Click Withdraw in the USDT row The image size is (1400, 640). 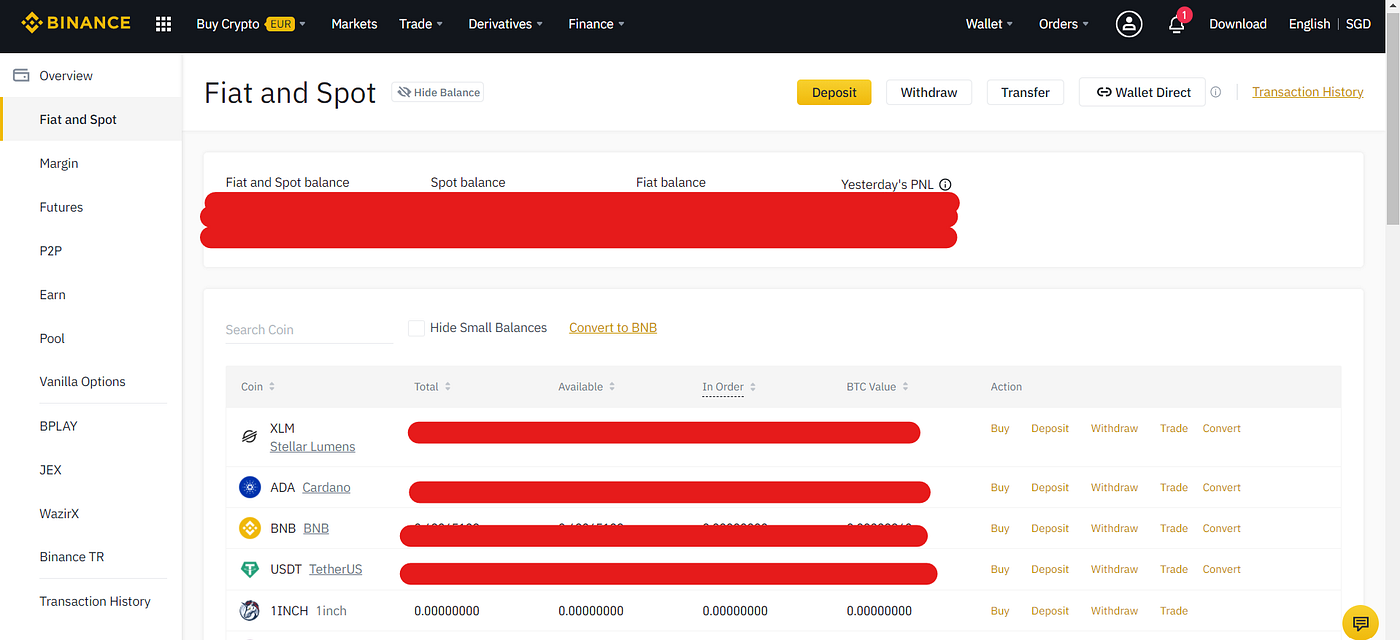[1114, 569]
